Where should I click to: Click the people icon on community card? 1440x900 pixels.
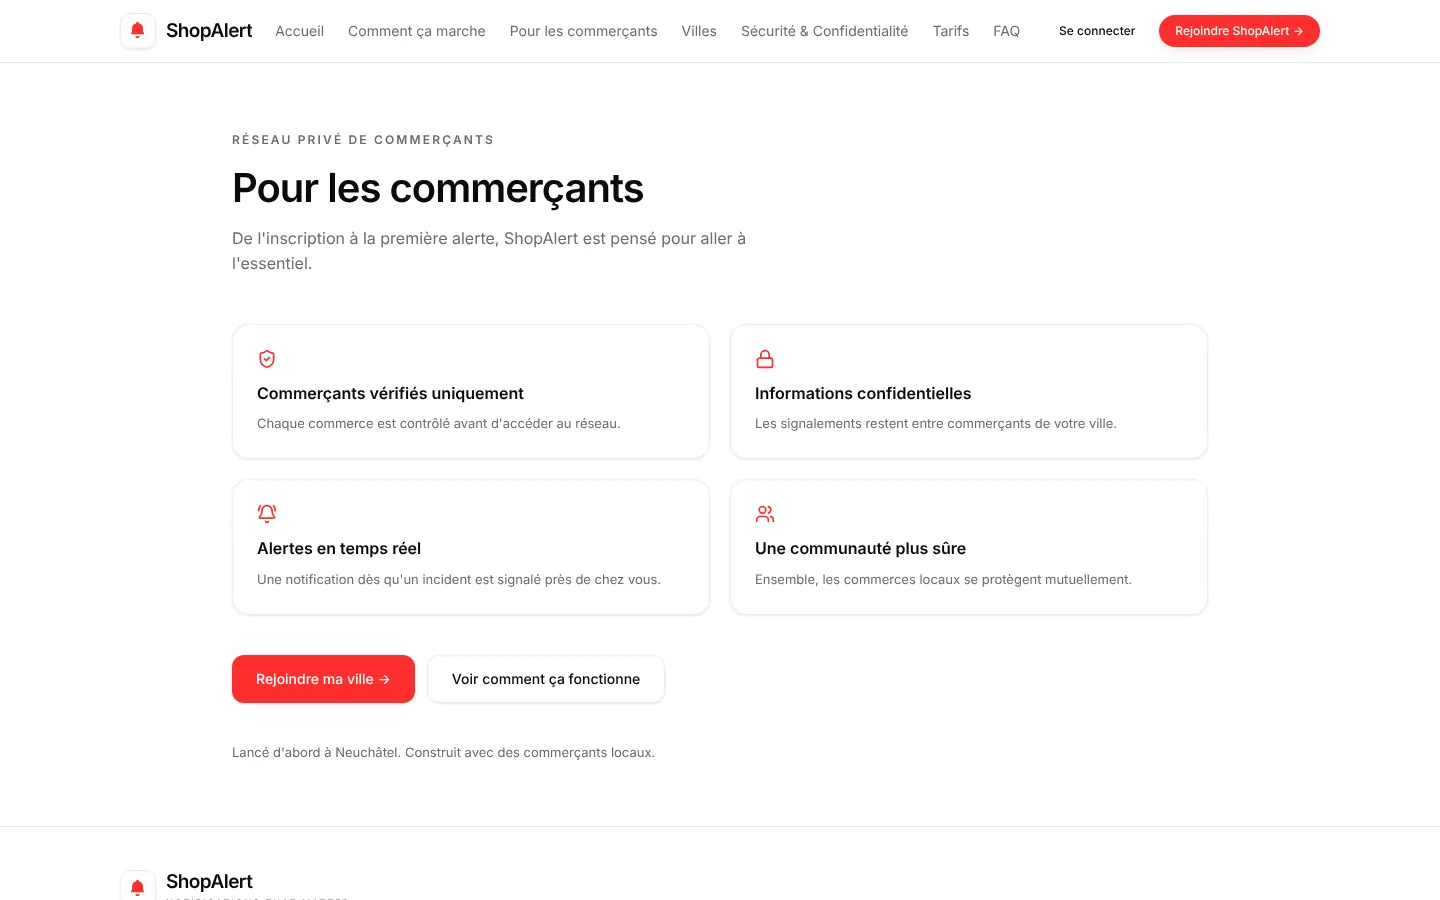tap(765, 514)
